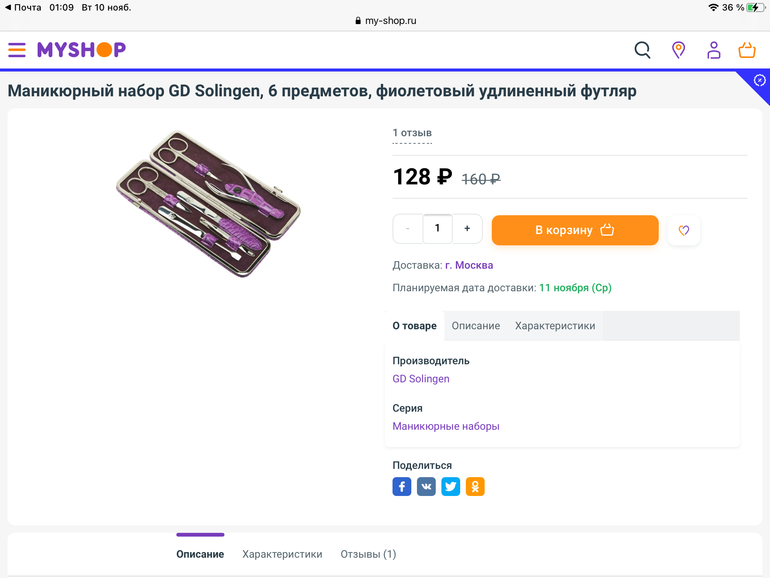Switch to the upper «Характеристики» tab
Viewport: 770px width, 578px height.
click(x=555, y=326)
